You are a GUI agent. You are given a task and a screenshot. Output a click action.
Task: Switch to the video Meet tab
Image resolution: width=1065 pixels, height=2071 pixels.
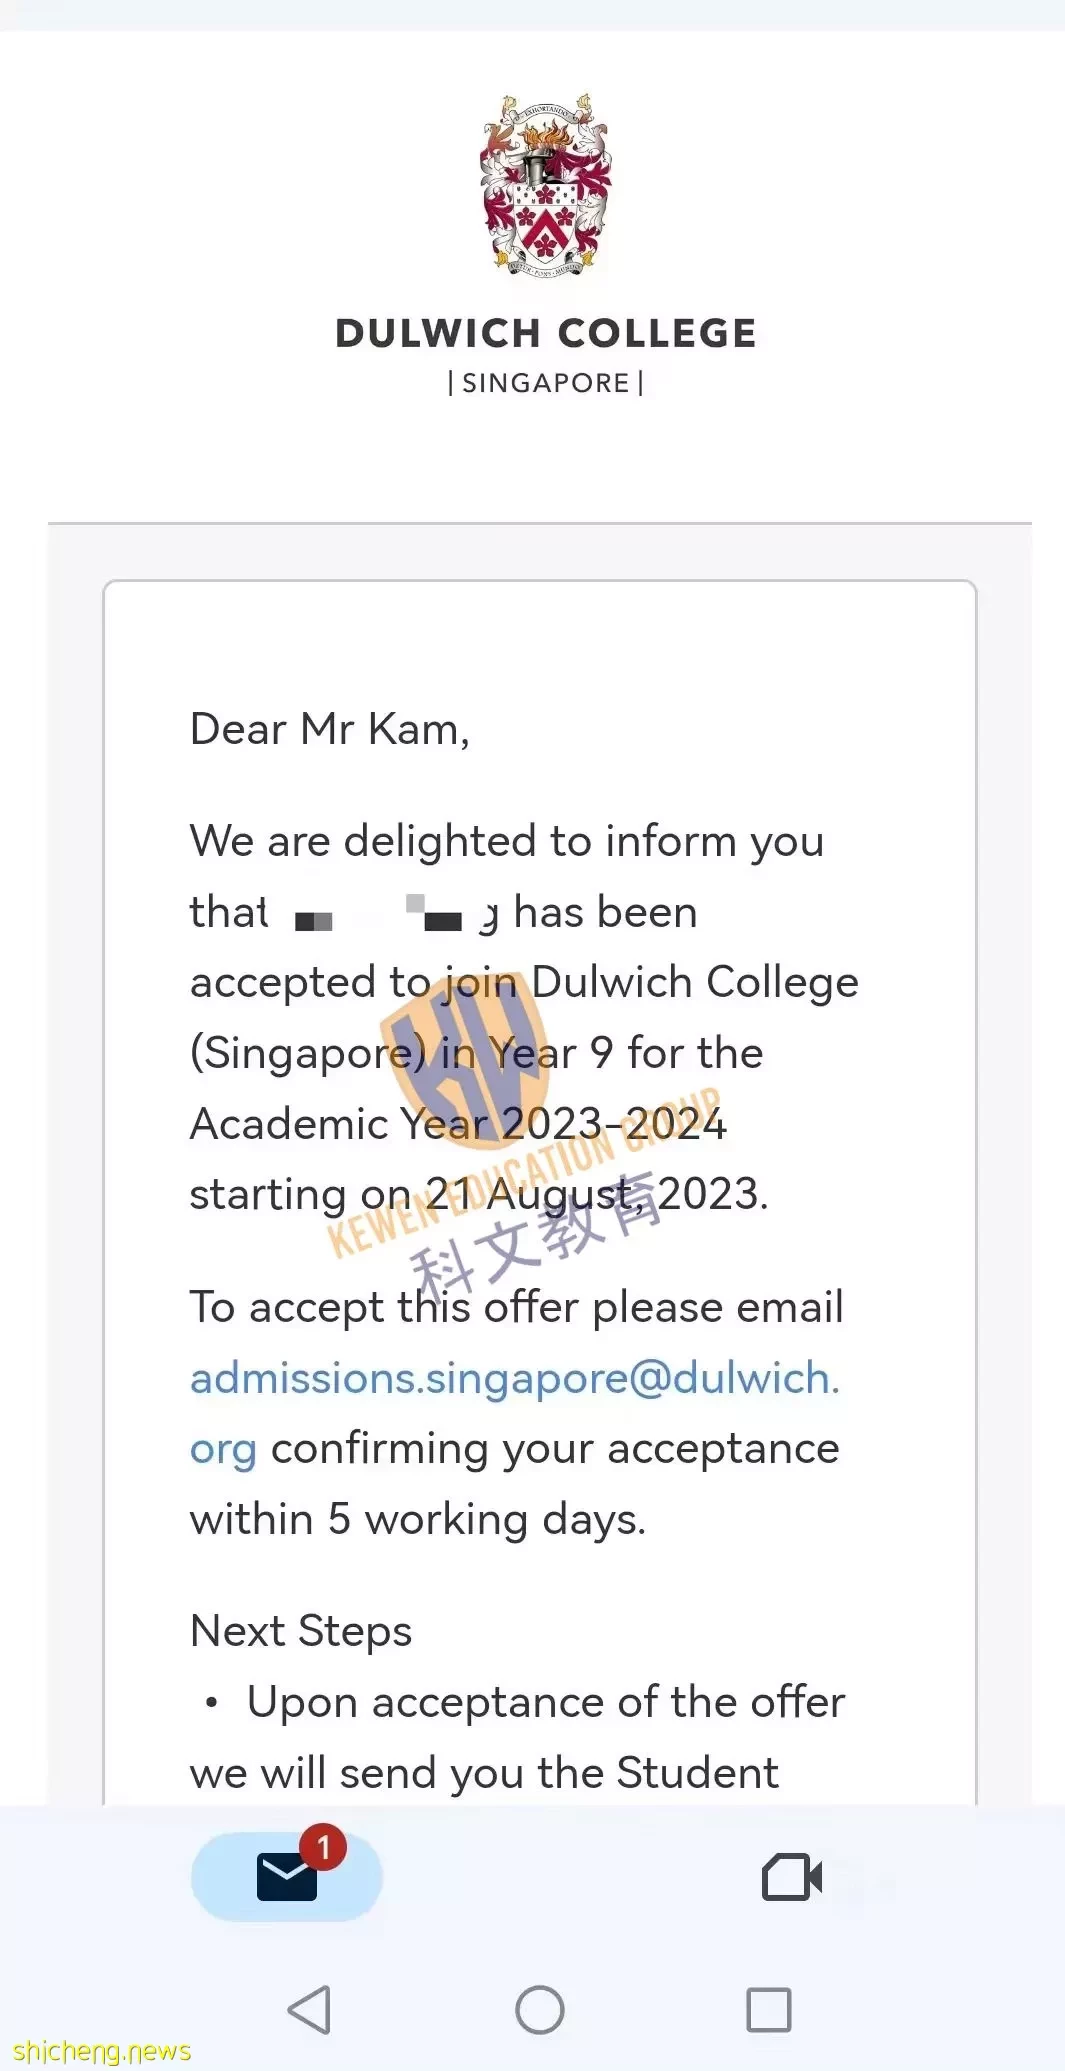pyautogui.click(x=792, y=1877)
